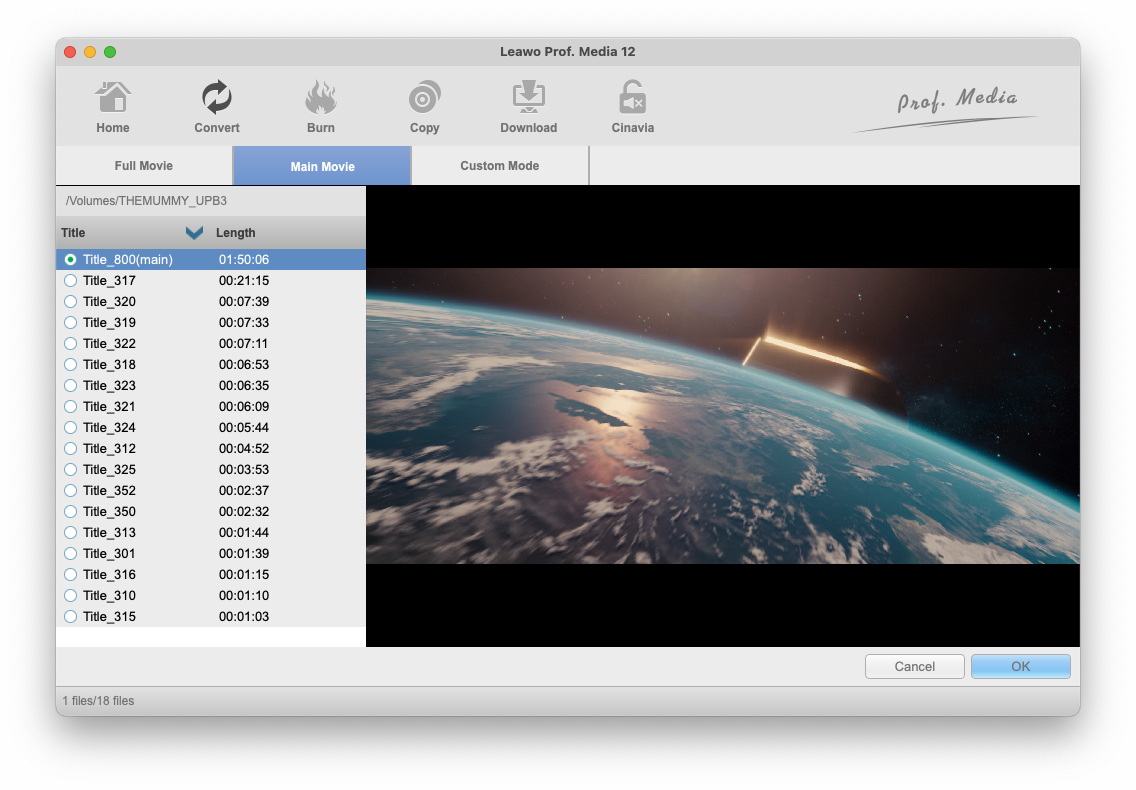1136x790 pixels.
Task: Open the Cinavia unlock icon
Action: click(x=632, y=99)
